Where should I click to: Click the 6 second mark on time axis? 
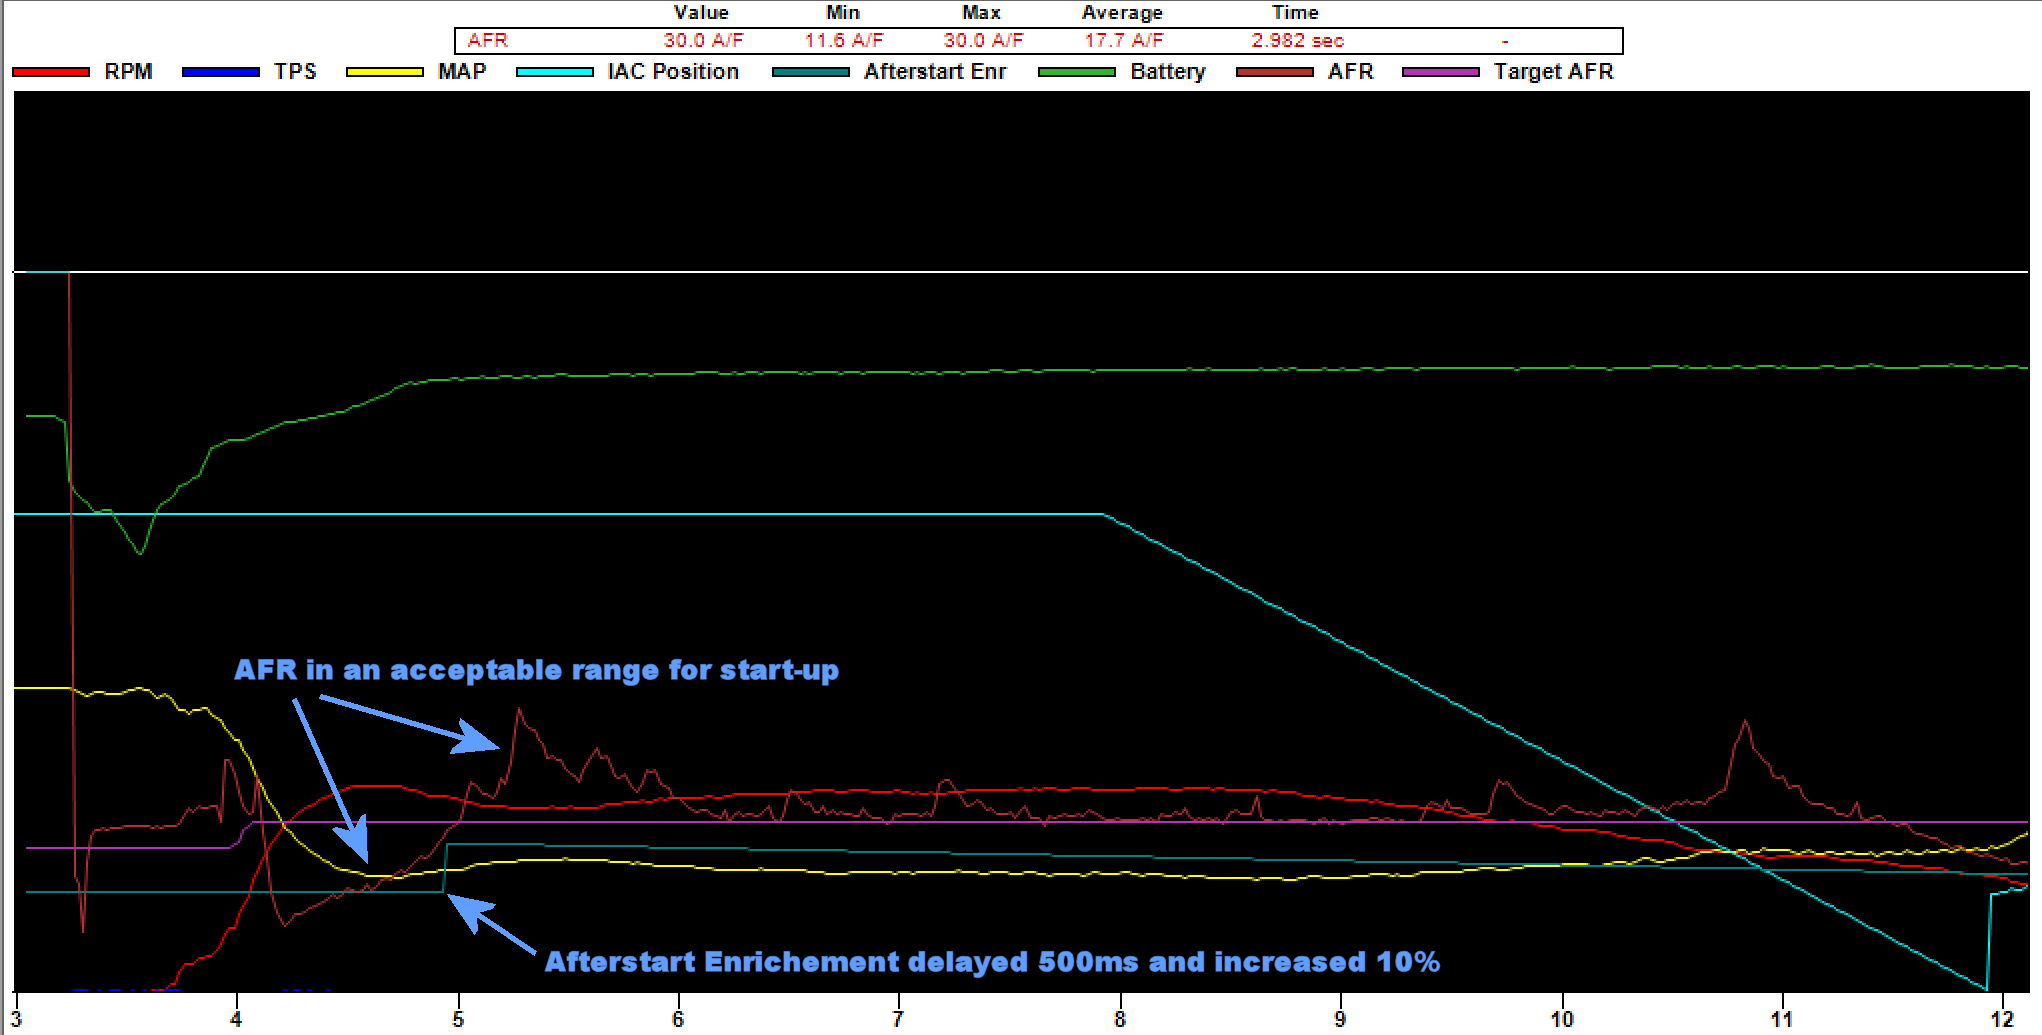coord(678,1019)
